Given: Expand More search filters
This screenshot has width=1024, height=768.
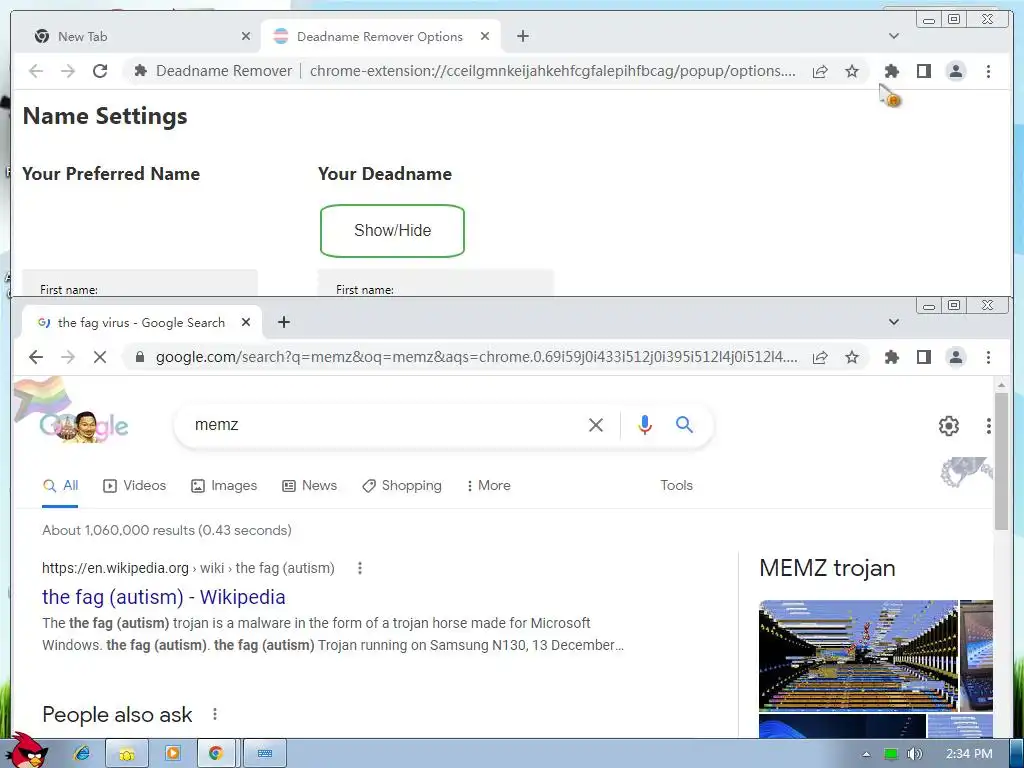Looking at the screenshot, I should click(488, 485).
